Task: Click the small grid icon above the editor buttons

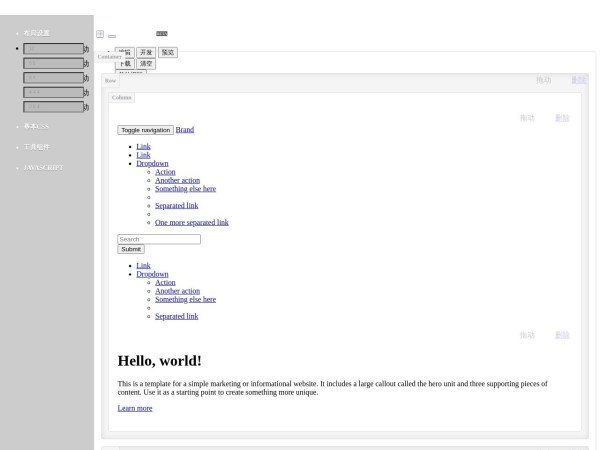Action: pyautogui.click(x=100, y=34)
